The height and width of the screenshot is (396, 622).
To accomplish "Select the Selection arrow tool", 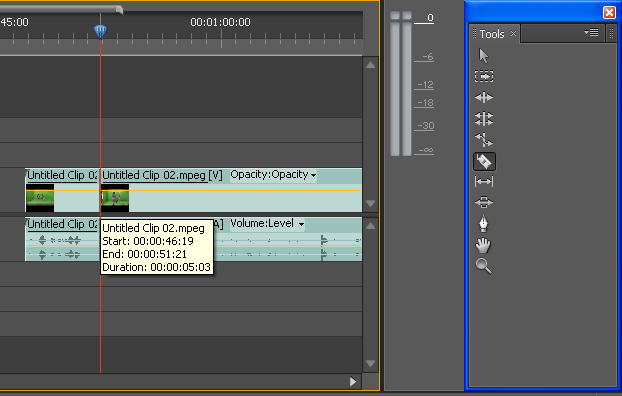I will 484,56.
